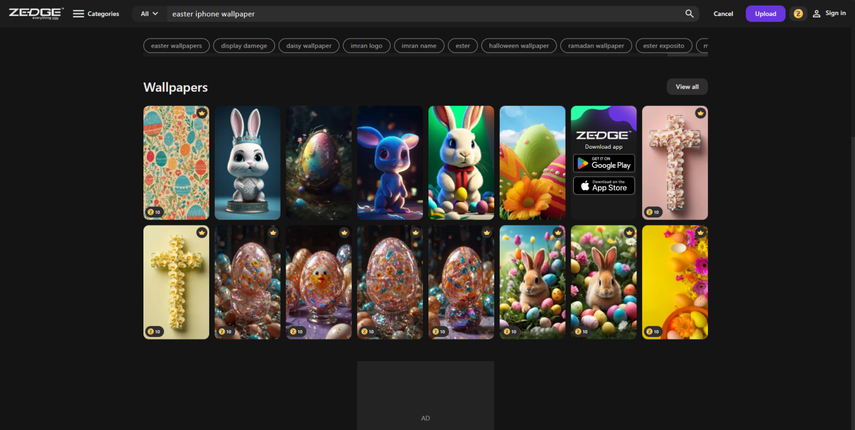Focus the search field with easter iphone wallpaper

coord(424,14)
